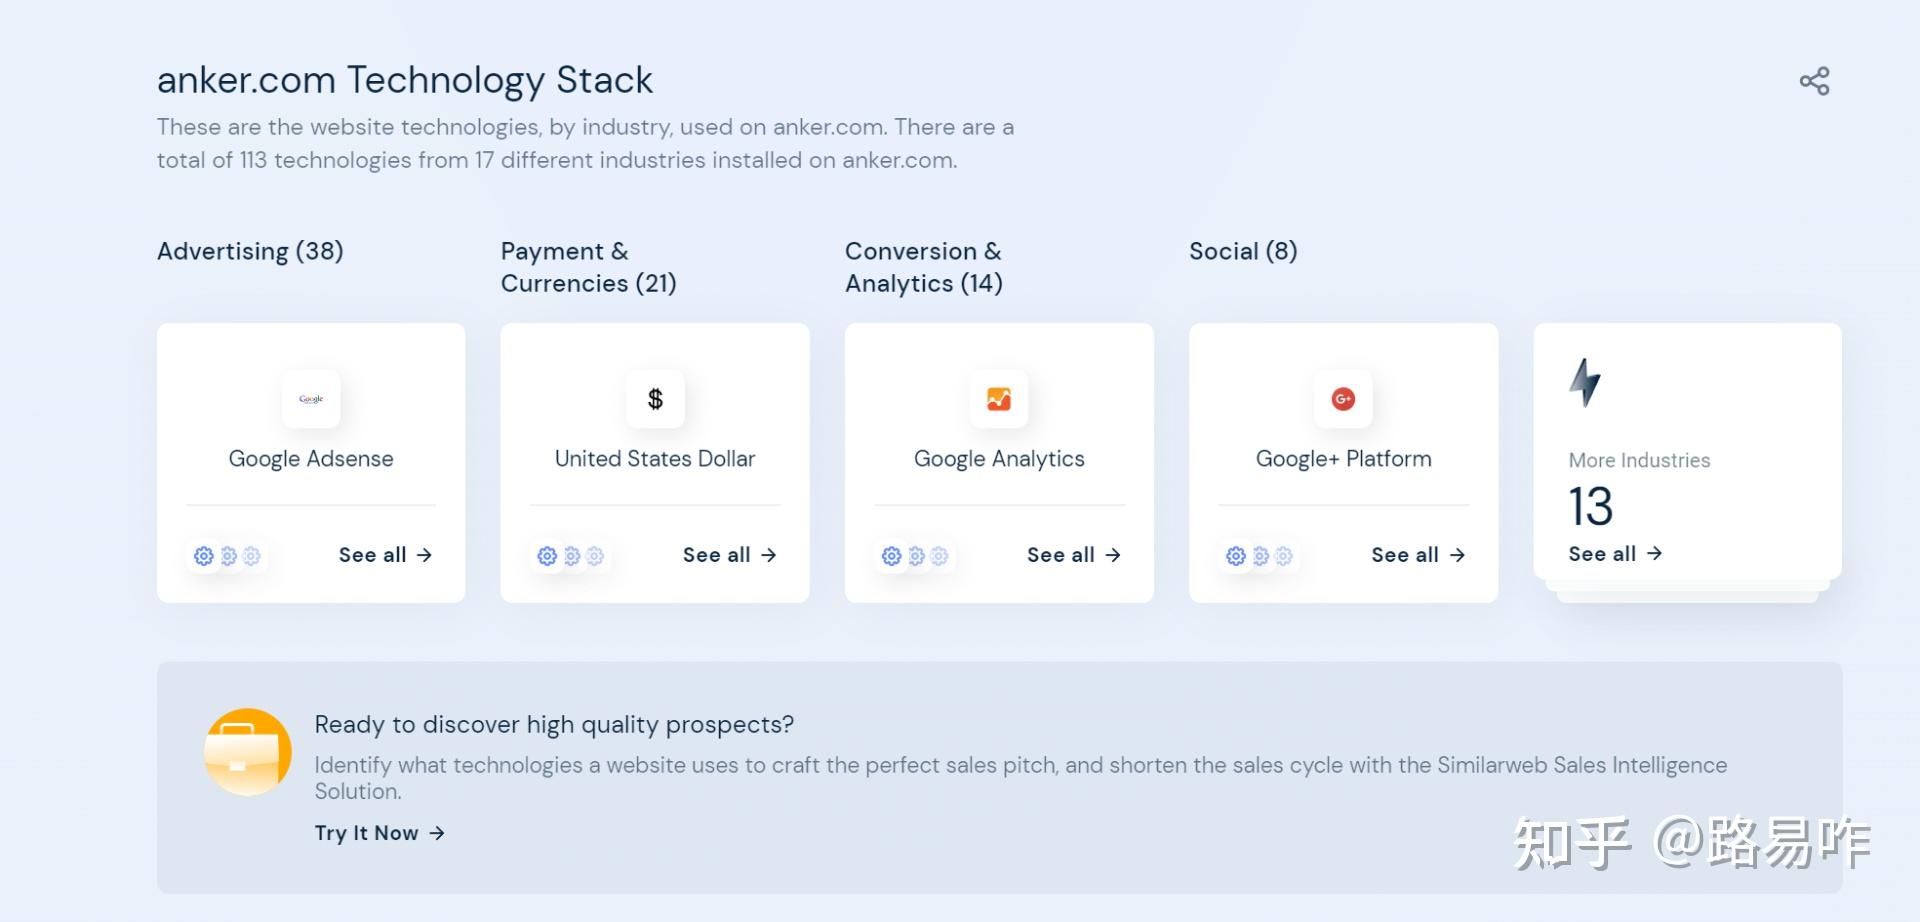
Task: Click the Google+ Platform icon
Action: pyautogui.click(x=1343, y=399)
